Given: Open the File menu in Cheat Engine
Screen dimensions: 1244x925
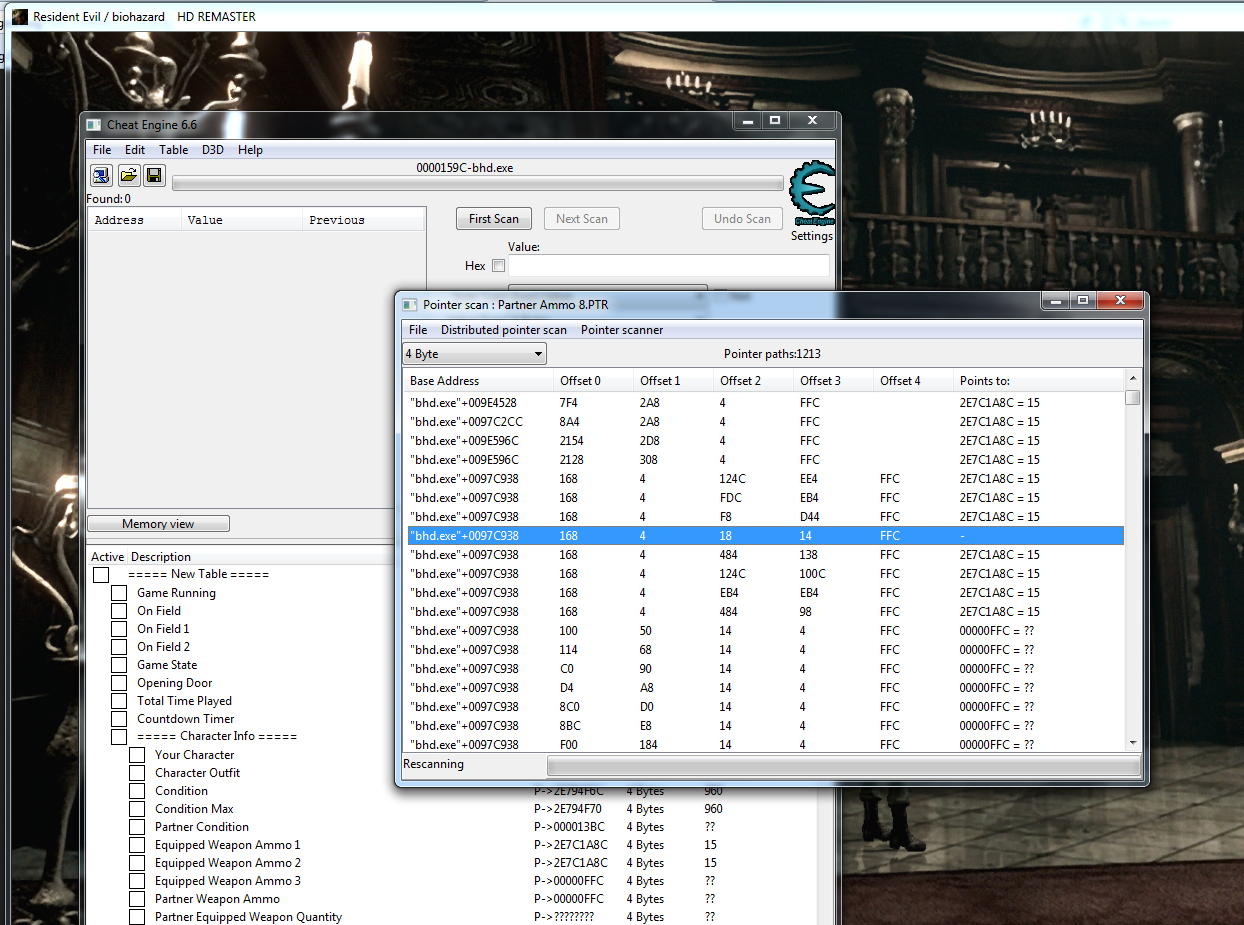Looking at the screenshot, I should point(102,150).
